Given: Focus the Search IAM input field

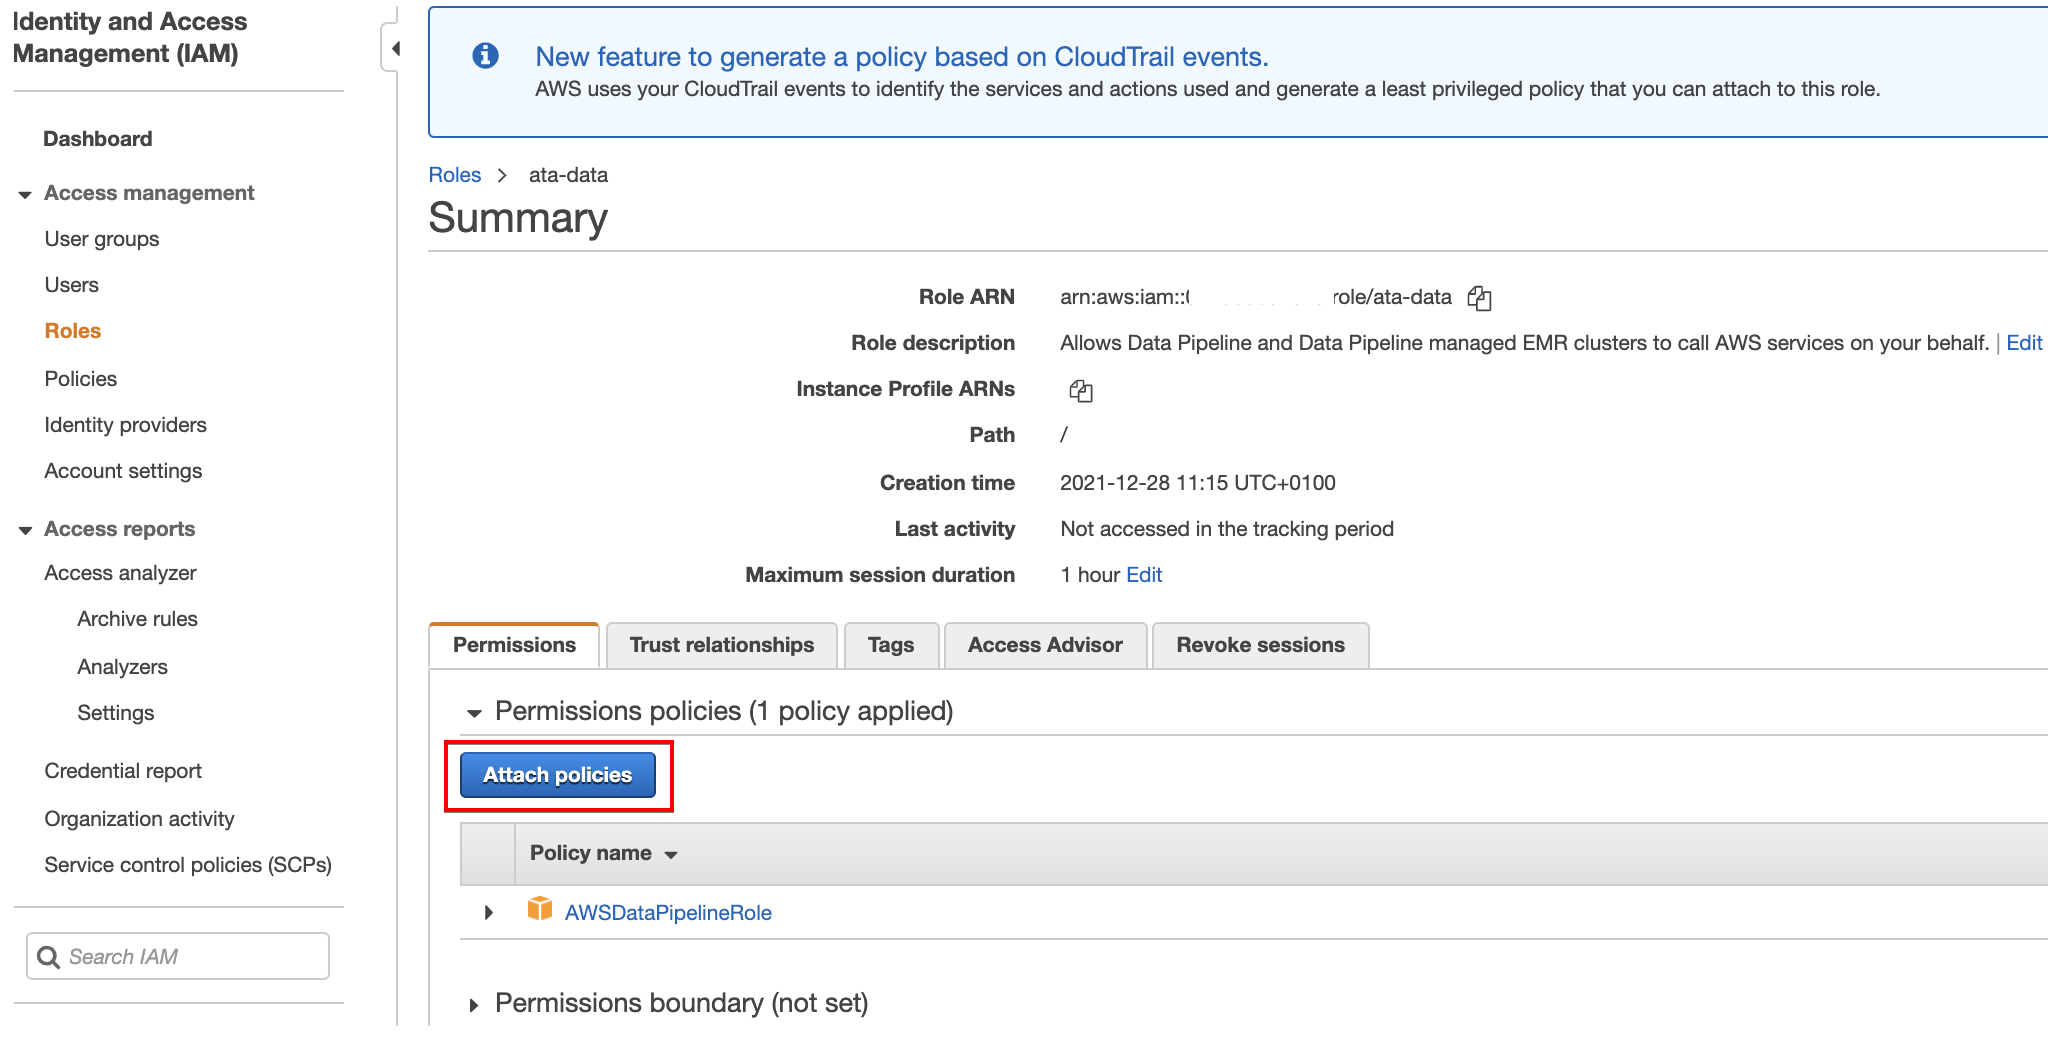Looking at the screenshot, I should coord(178,957).
